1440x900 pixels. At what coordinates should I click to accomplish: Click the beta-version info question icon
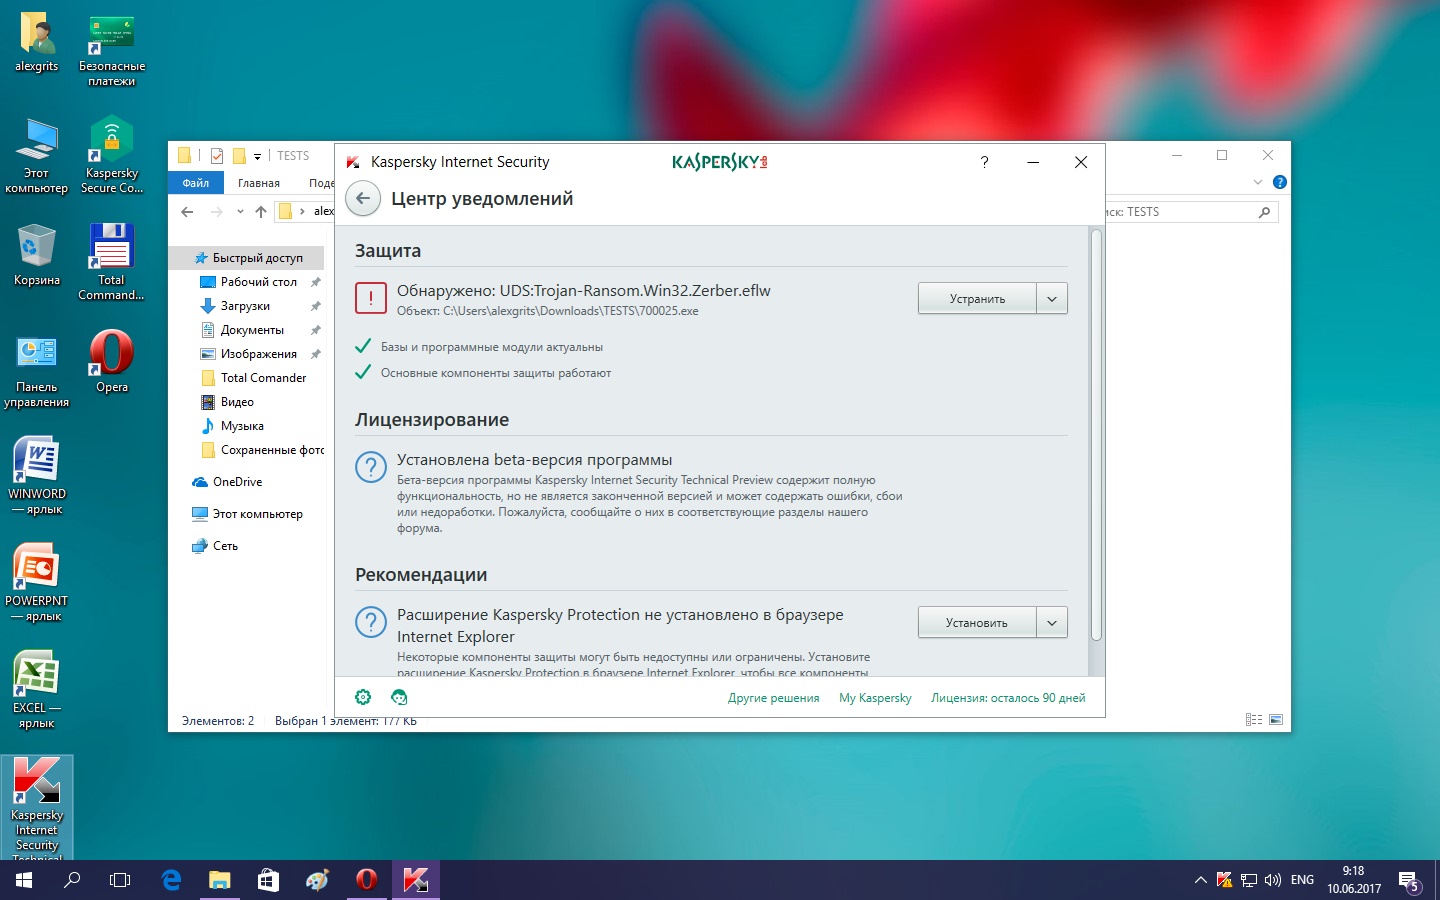click(371, 467)
